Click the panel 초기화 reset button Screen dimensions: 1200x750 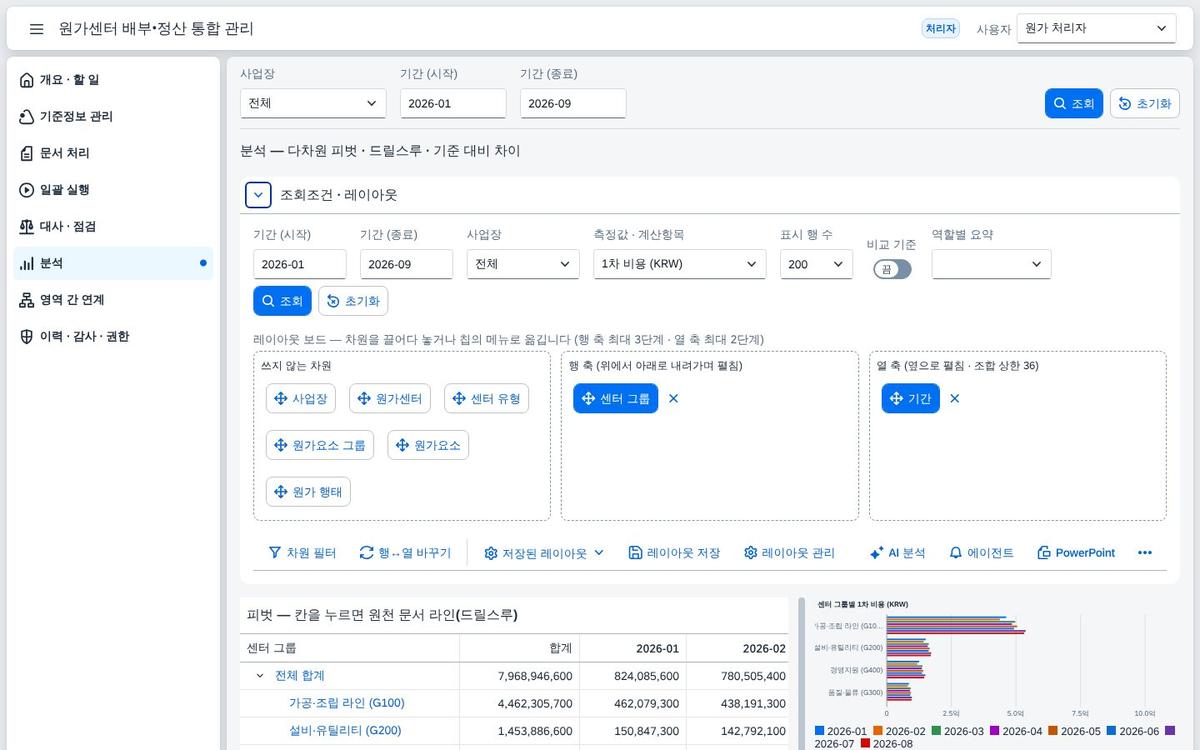(x=353, y=301)
